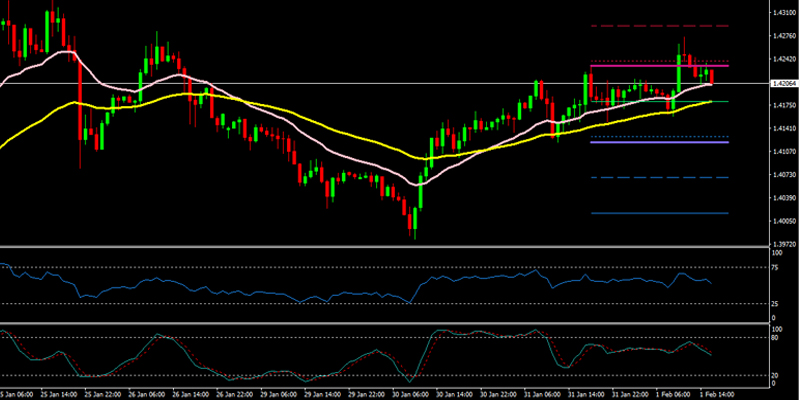Click the 1.41070 price axis label

point(783,151)
